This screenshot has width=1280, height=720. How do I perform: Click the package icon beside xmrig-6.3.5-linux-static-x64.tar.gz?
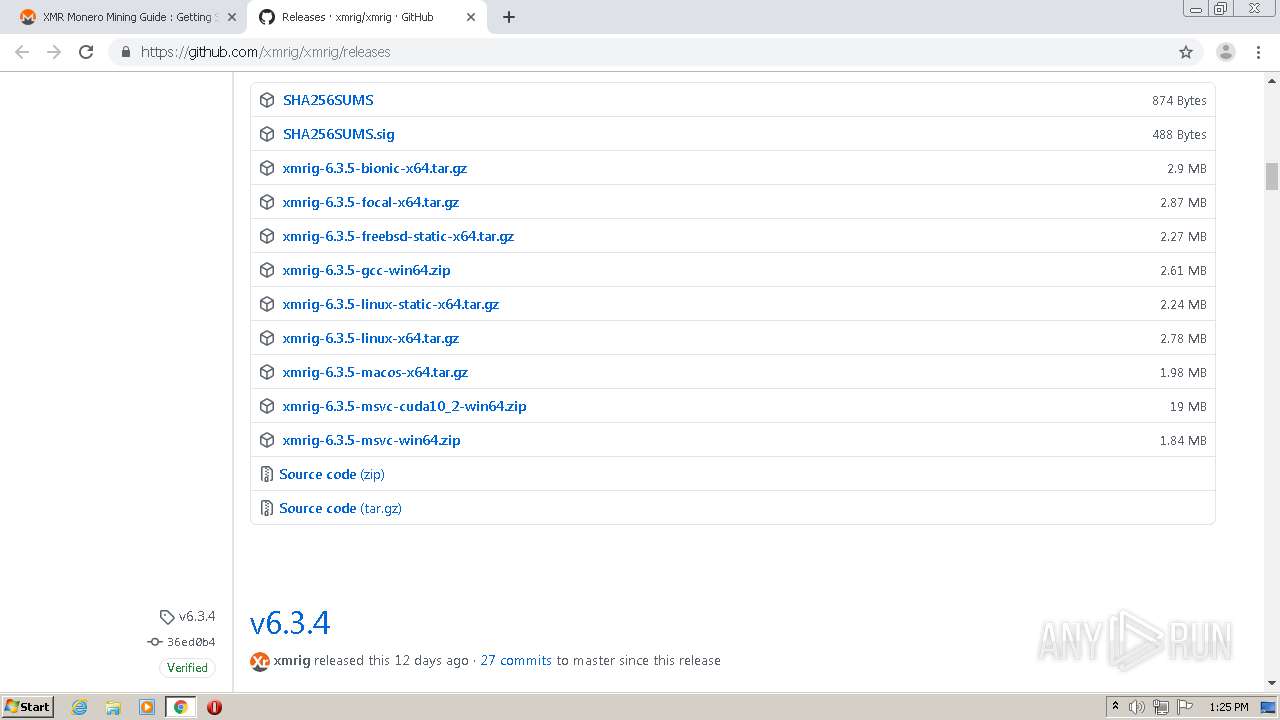(x=267, y=304)
